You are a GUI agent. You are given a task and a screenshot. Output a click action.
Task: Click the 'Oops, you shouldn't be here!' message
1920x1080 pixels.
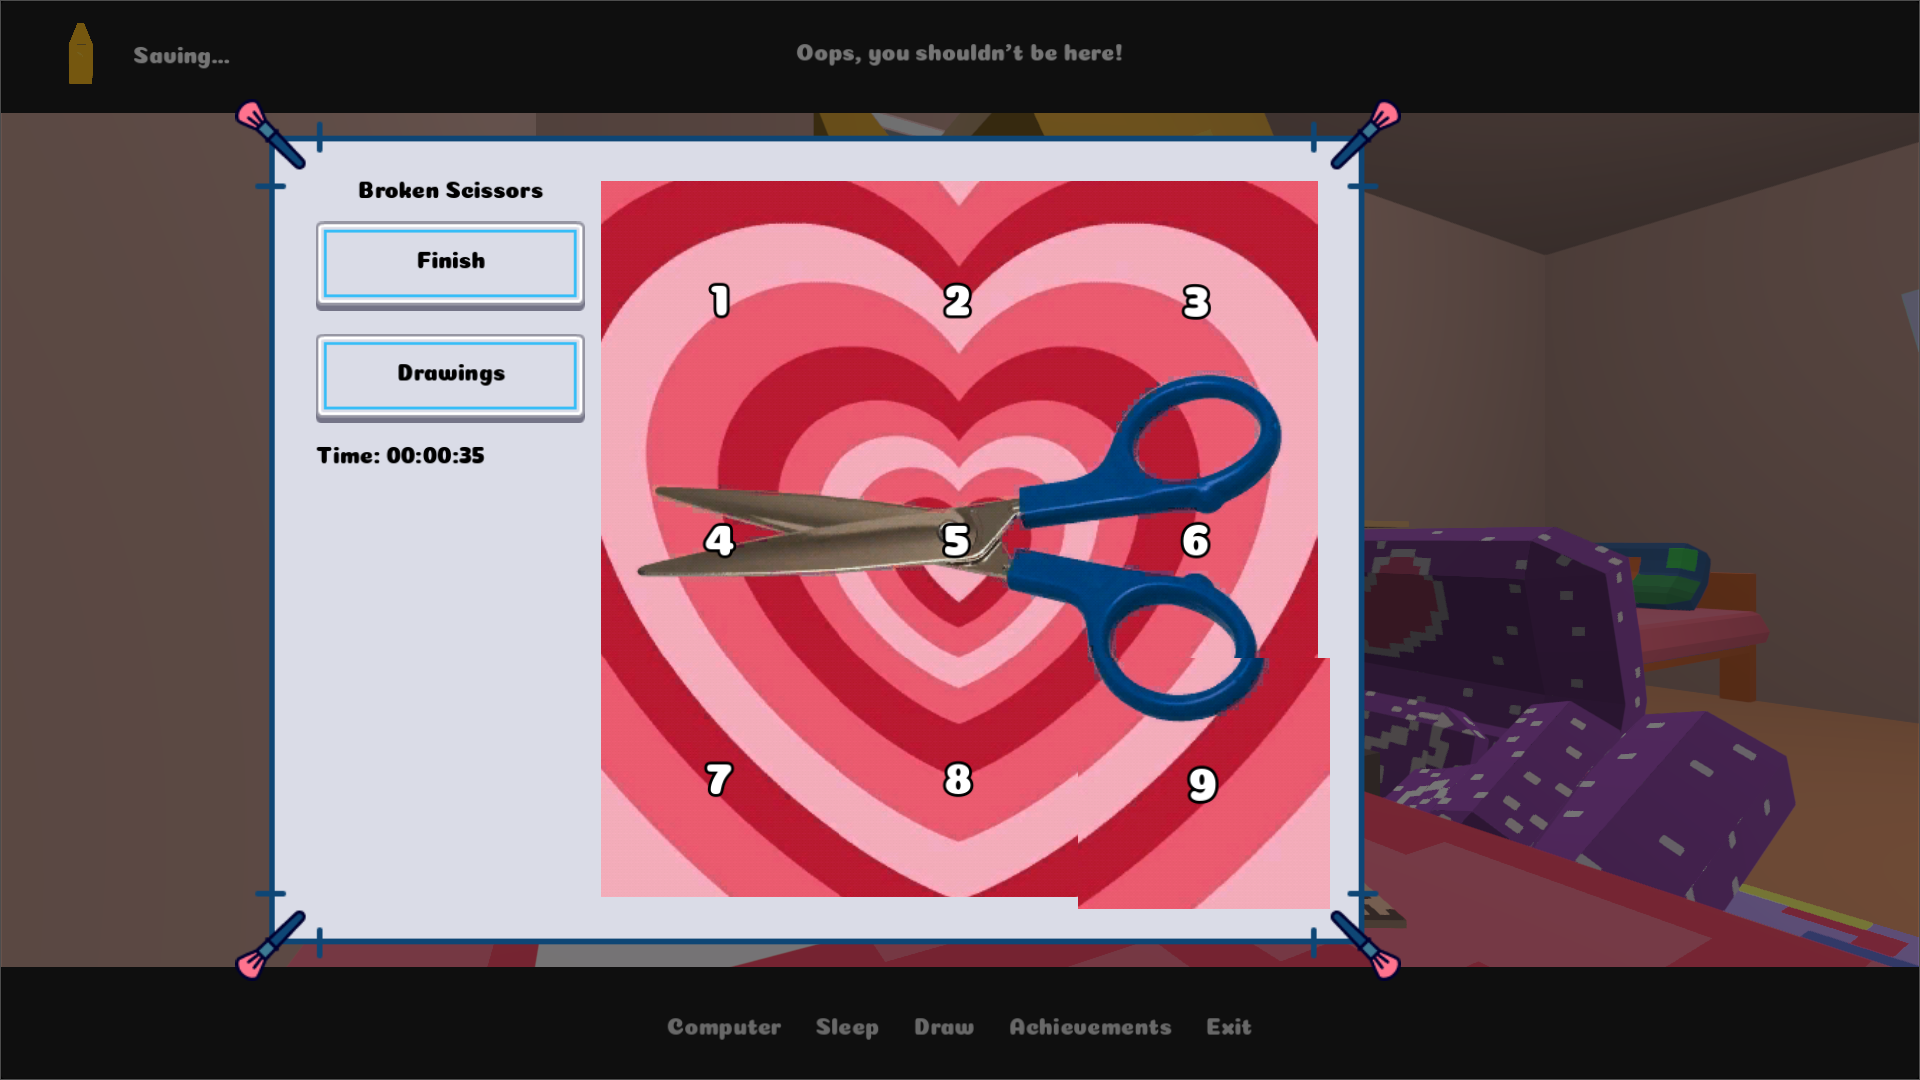pos(959,53)
